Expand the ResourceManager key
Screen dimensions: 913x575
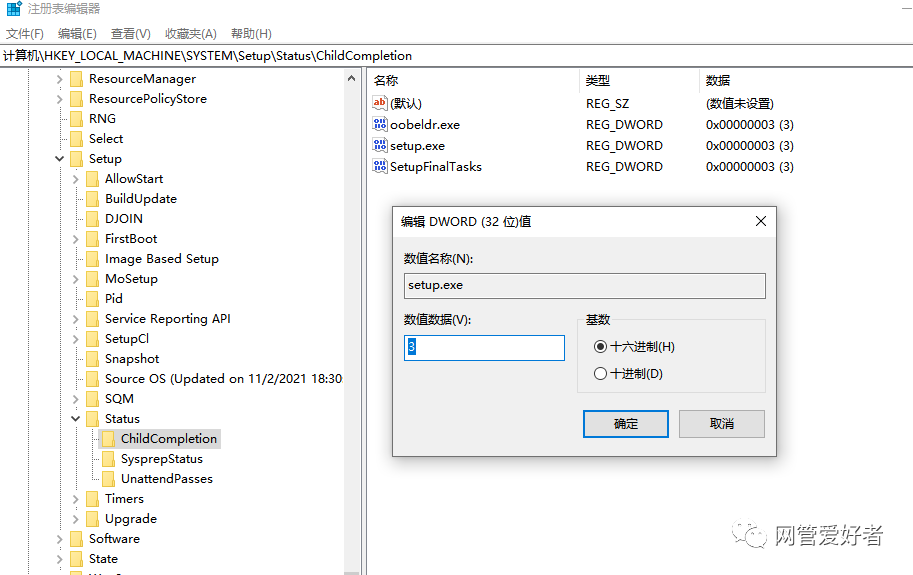(59, 79)
